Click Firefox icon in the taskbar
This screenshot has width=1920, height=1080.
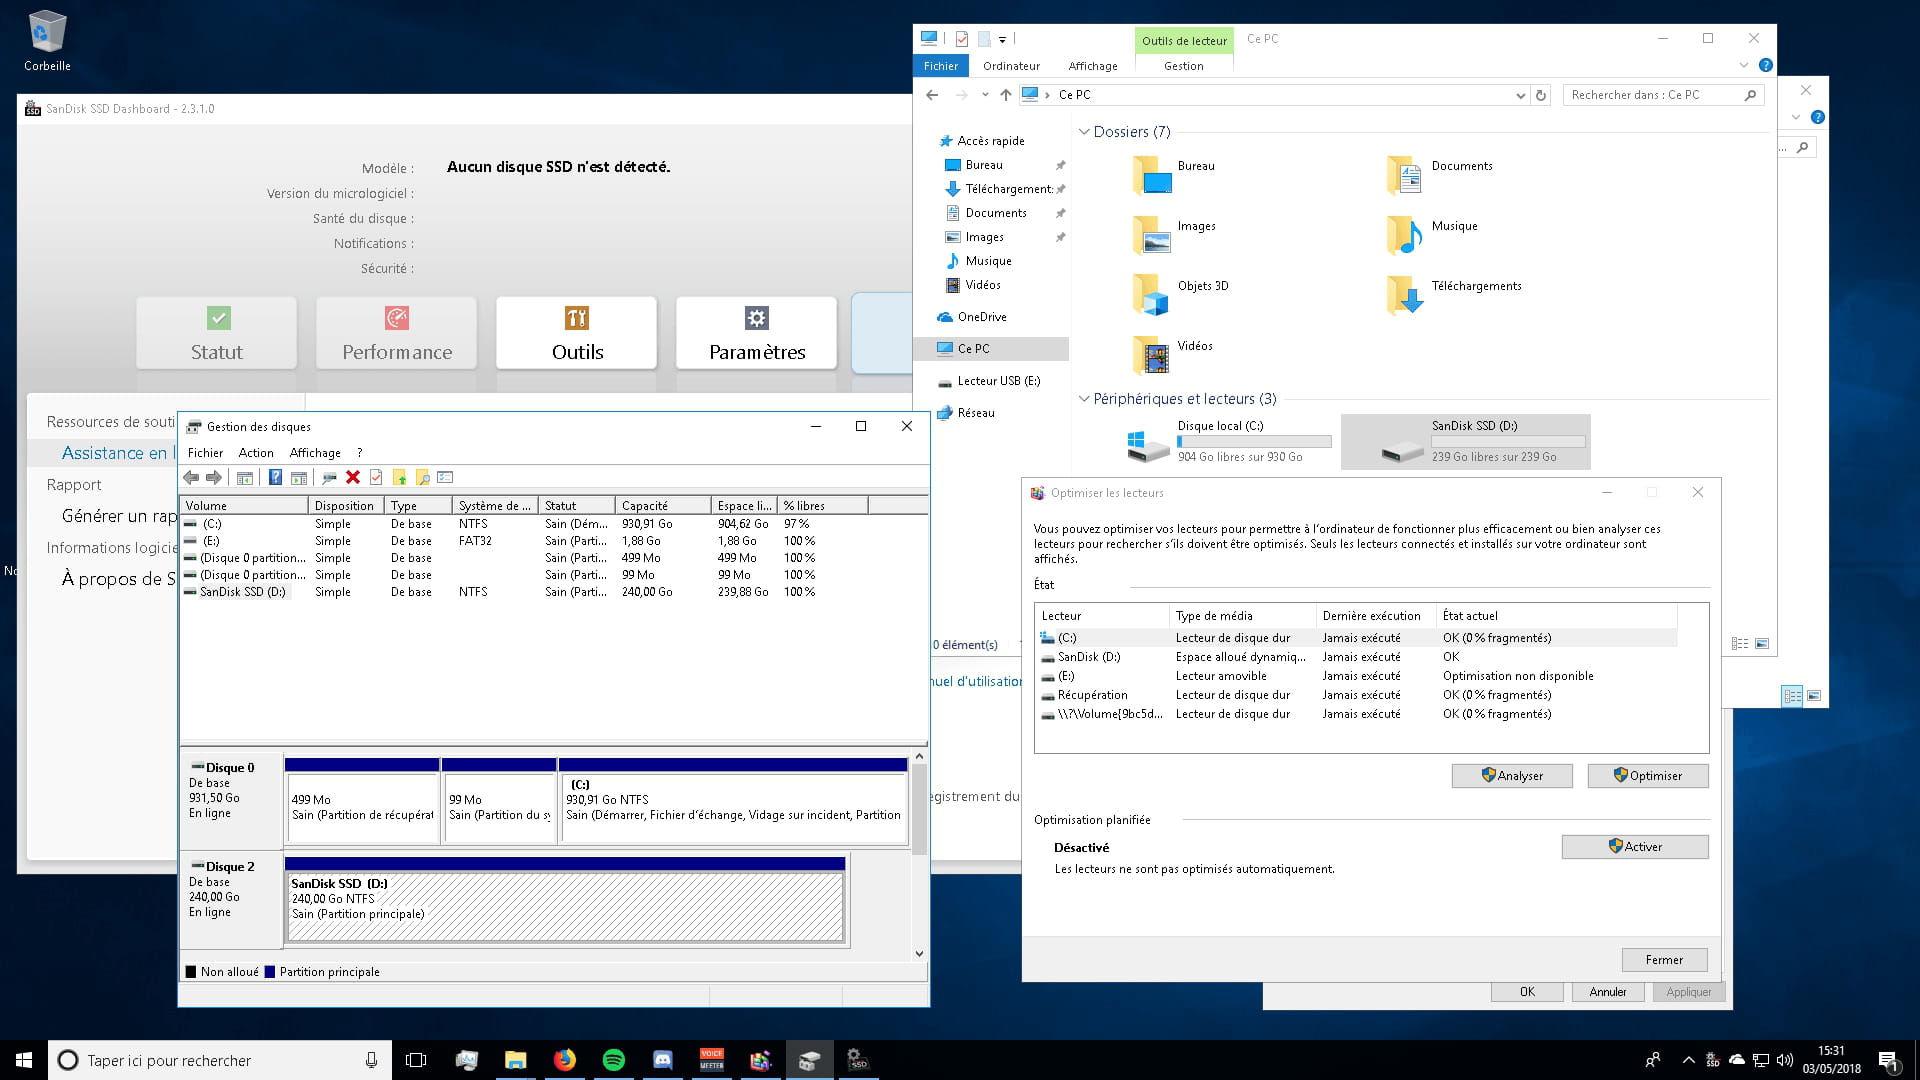pos(565,1060)
